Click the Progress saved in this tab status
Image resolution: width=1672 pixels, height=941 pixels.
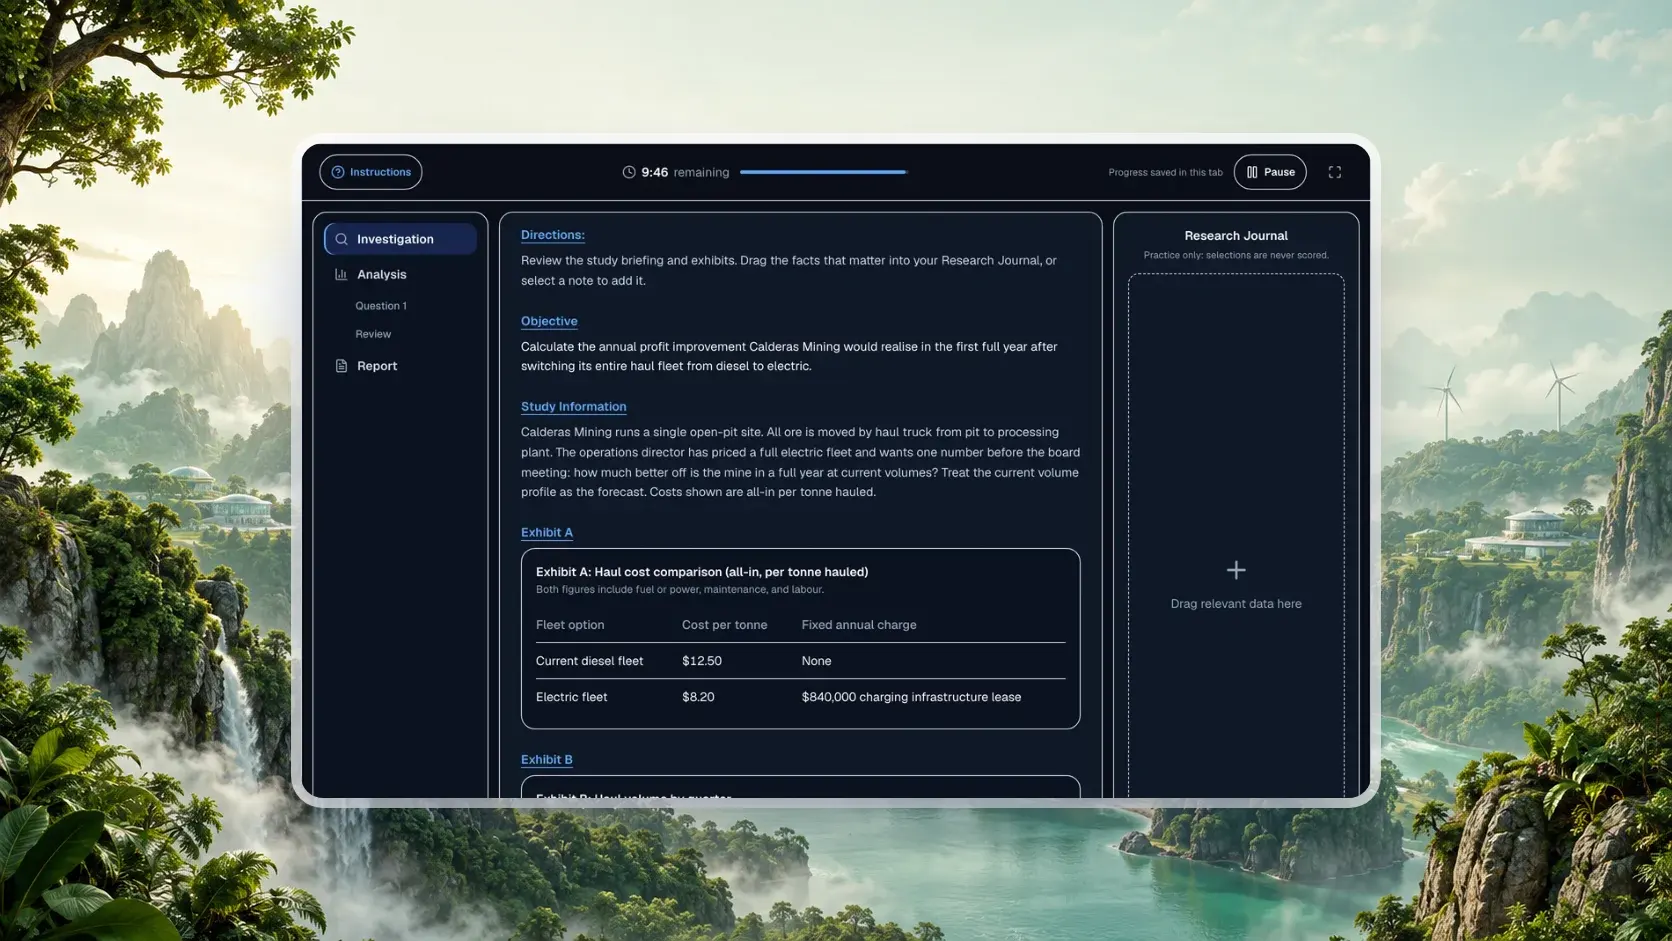coord(1165,172)
